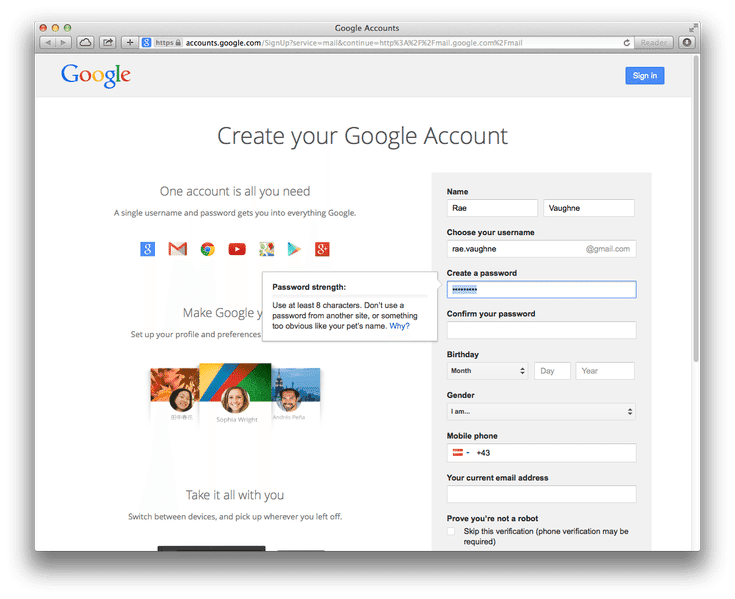Click the last name field containing Vaughne

pos(589,208)
